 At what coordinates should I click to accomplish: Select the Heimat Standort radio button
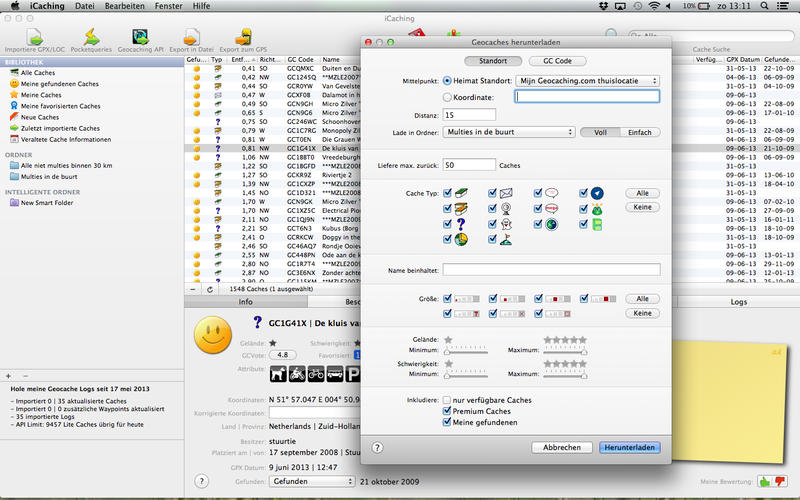(x=447, y=81)
